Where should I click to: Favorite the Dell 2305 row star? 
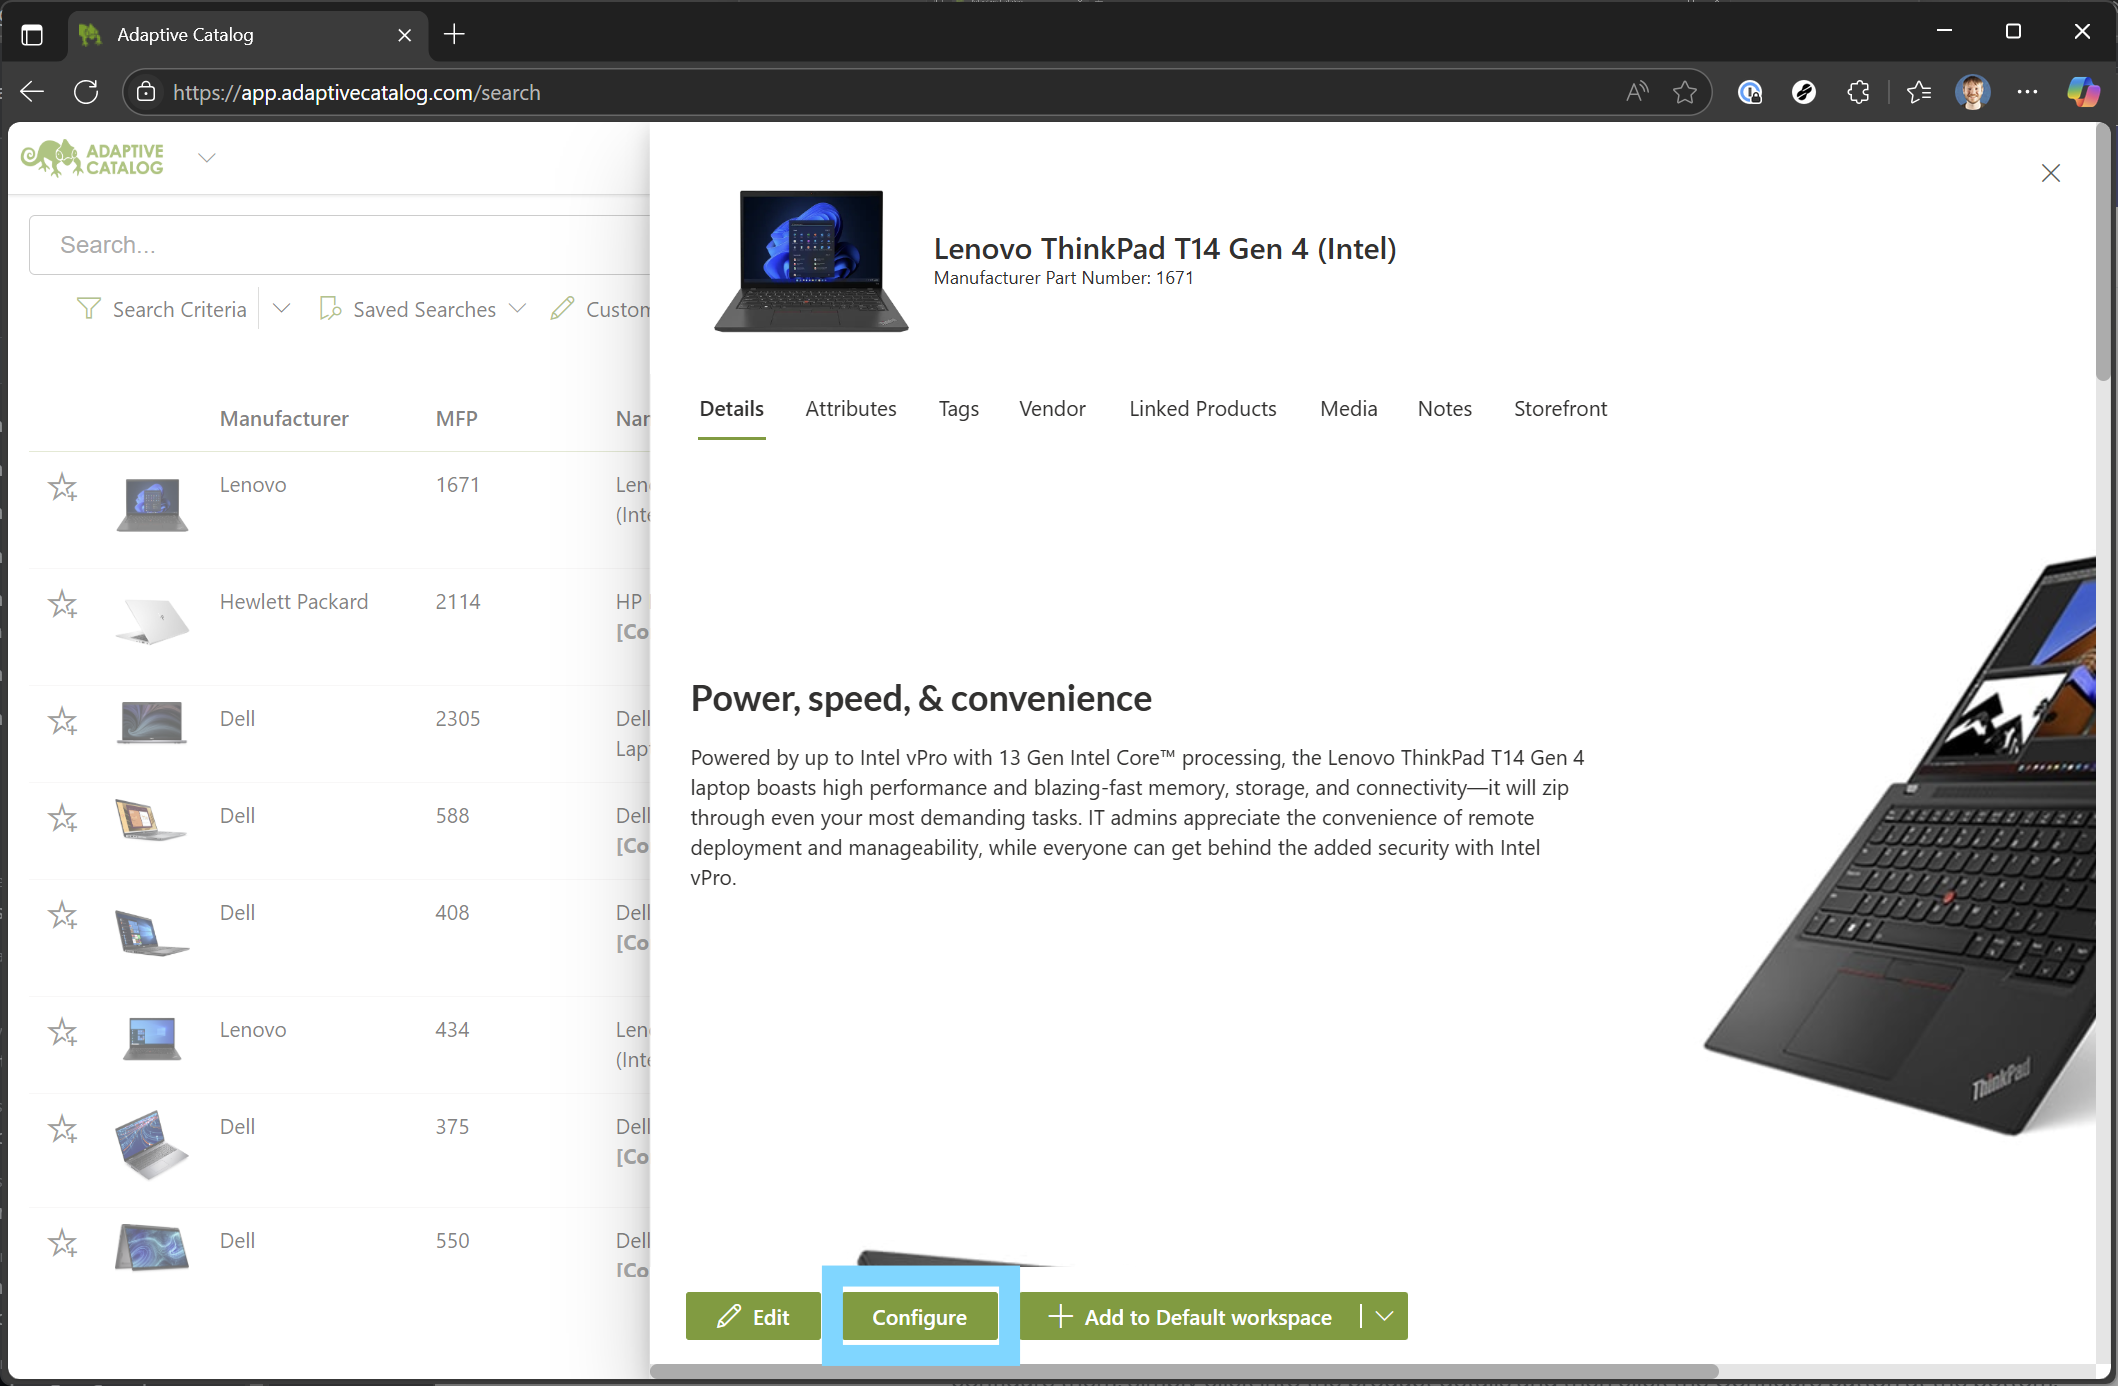[x=63, y=721]
